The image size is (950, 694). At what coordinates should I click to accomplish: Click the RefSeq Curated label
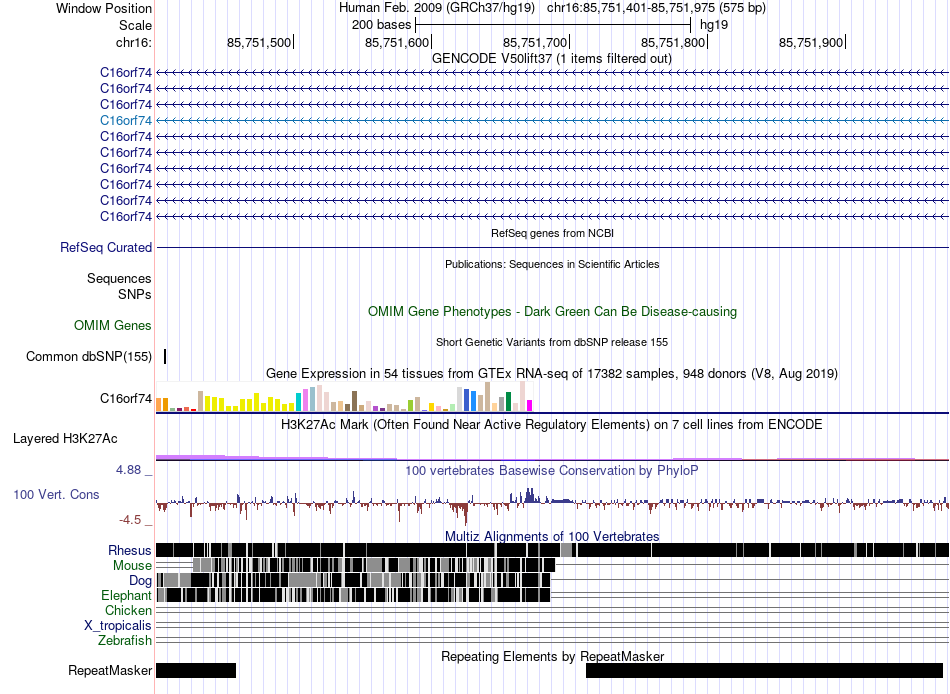pyautogui.click(x=106, y=247)
